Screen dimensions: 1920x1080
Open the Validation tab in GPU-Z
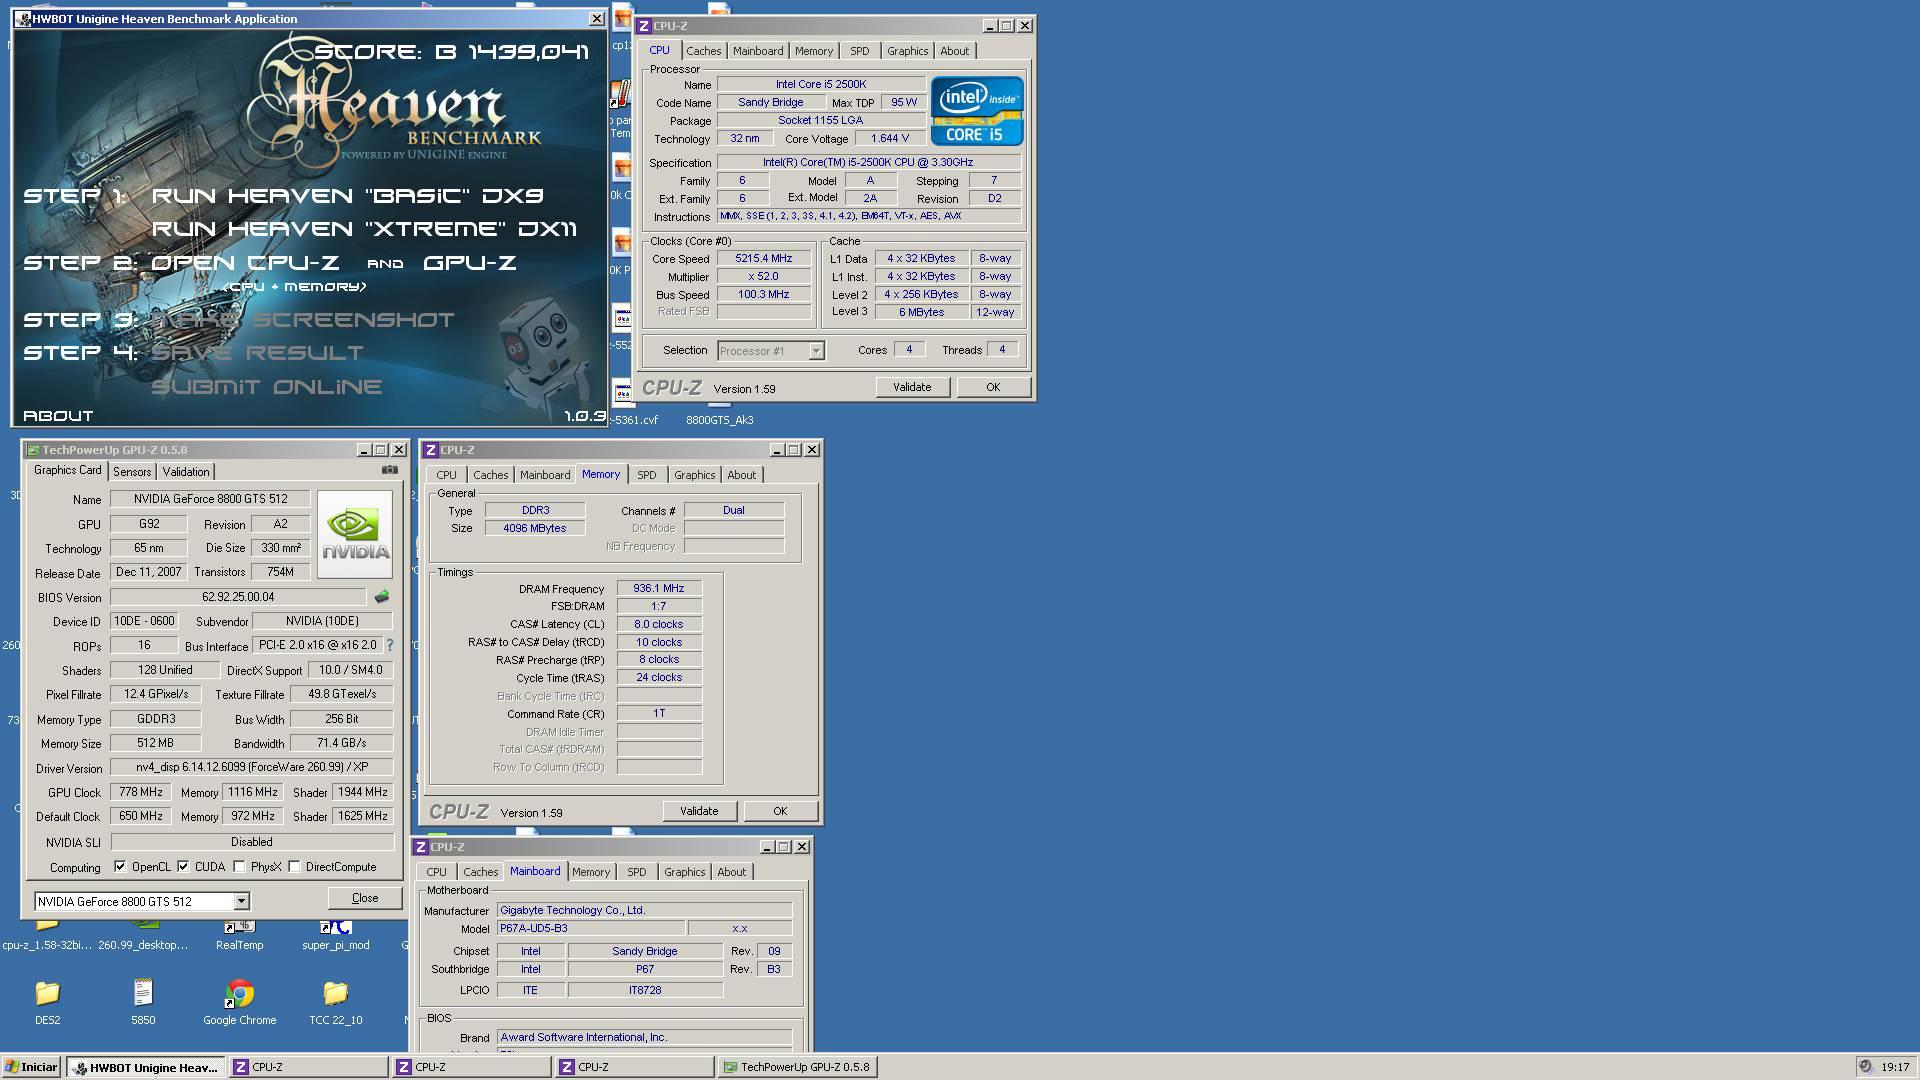186,472
